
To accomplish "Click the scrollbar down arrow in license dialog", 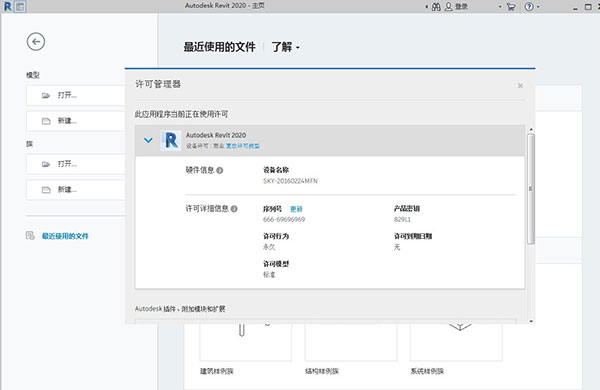I will (531, 321).
